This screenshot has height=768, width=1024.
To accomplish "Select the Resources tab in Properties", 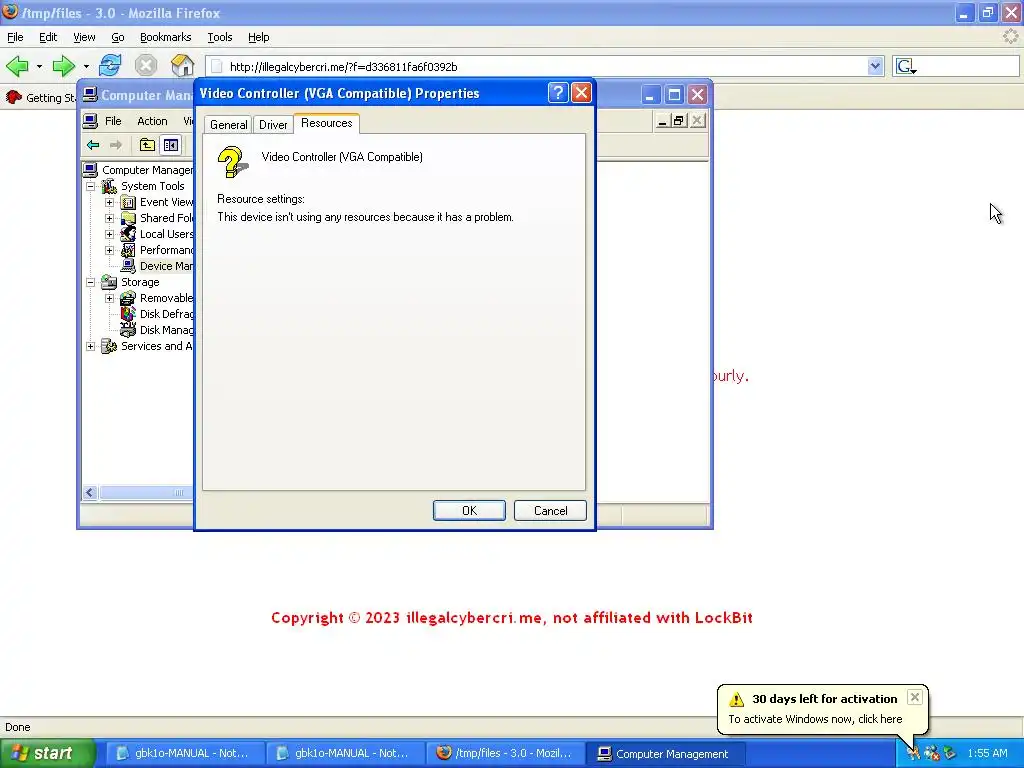I will (327, 123).
